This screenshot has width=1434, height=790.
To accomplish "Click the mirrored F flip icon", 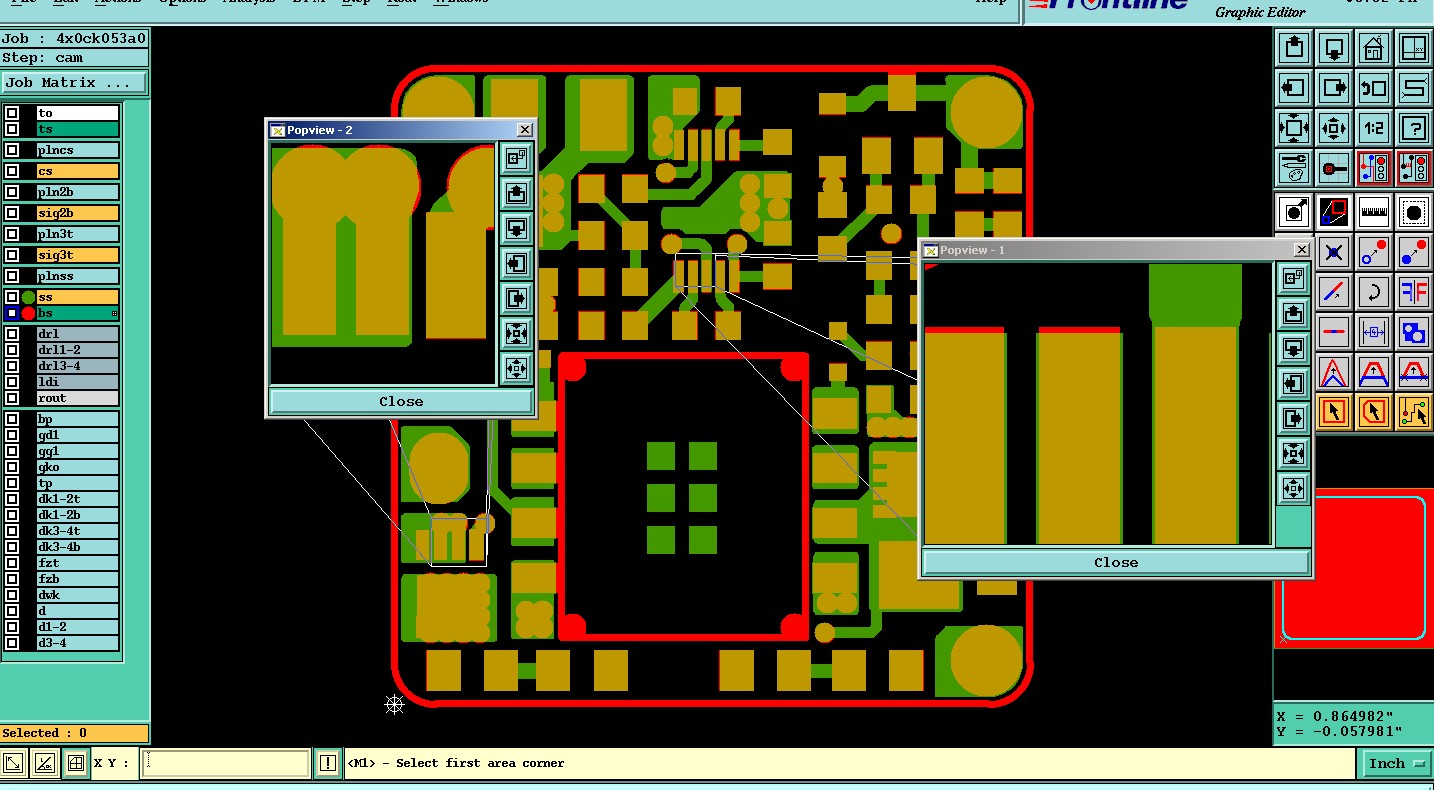I will pyautogui.click(x=1413, y=292).
